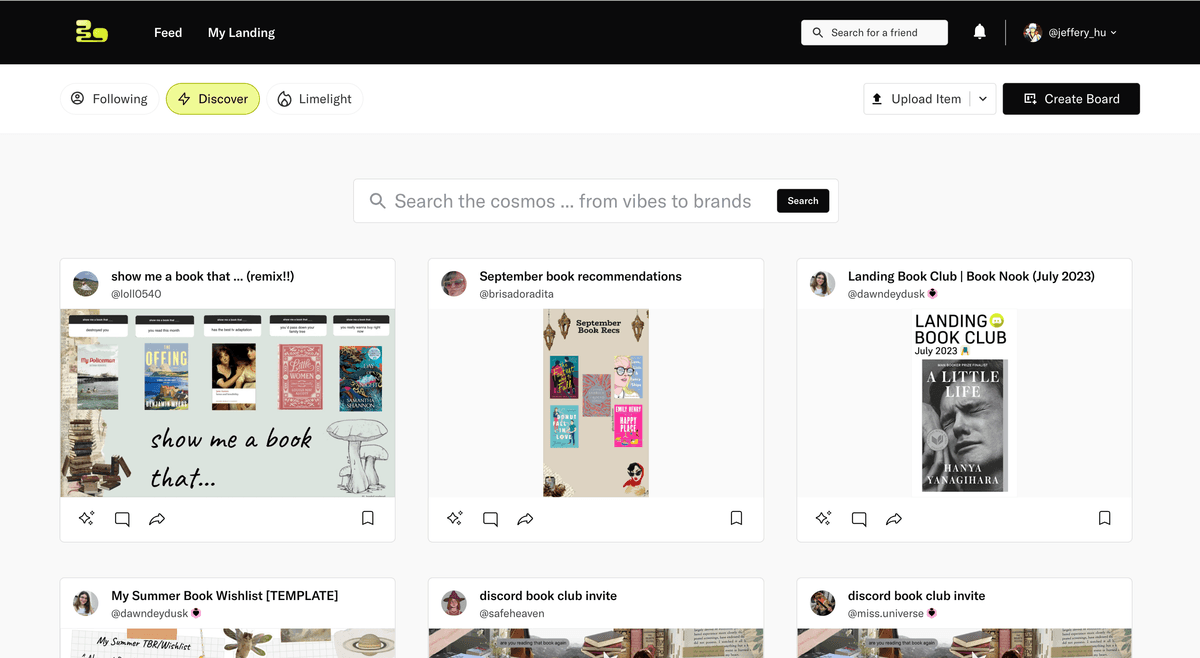Click sparkle icon on Landing Book Club card
The image size is (1200, 658).
coord(823,518)
